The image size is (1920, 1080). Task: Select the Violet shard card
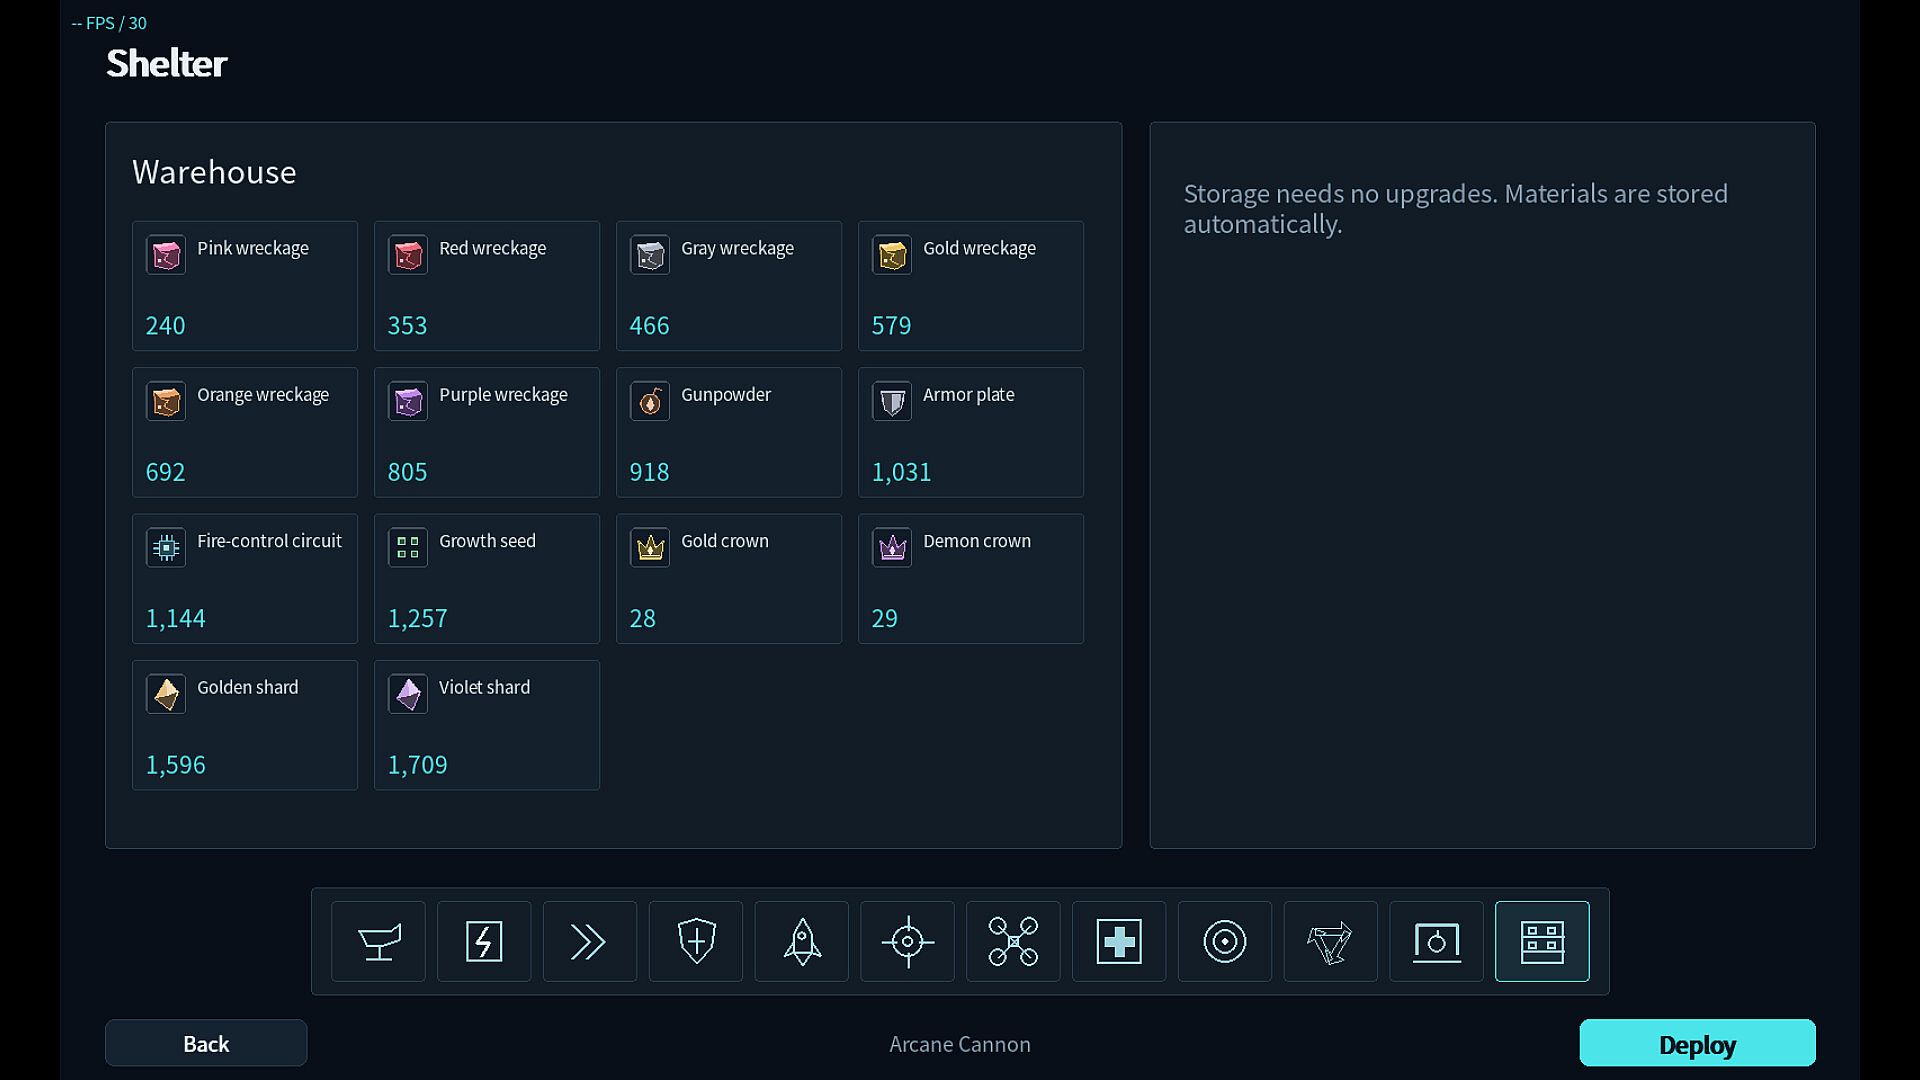(487, 725)
